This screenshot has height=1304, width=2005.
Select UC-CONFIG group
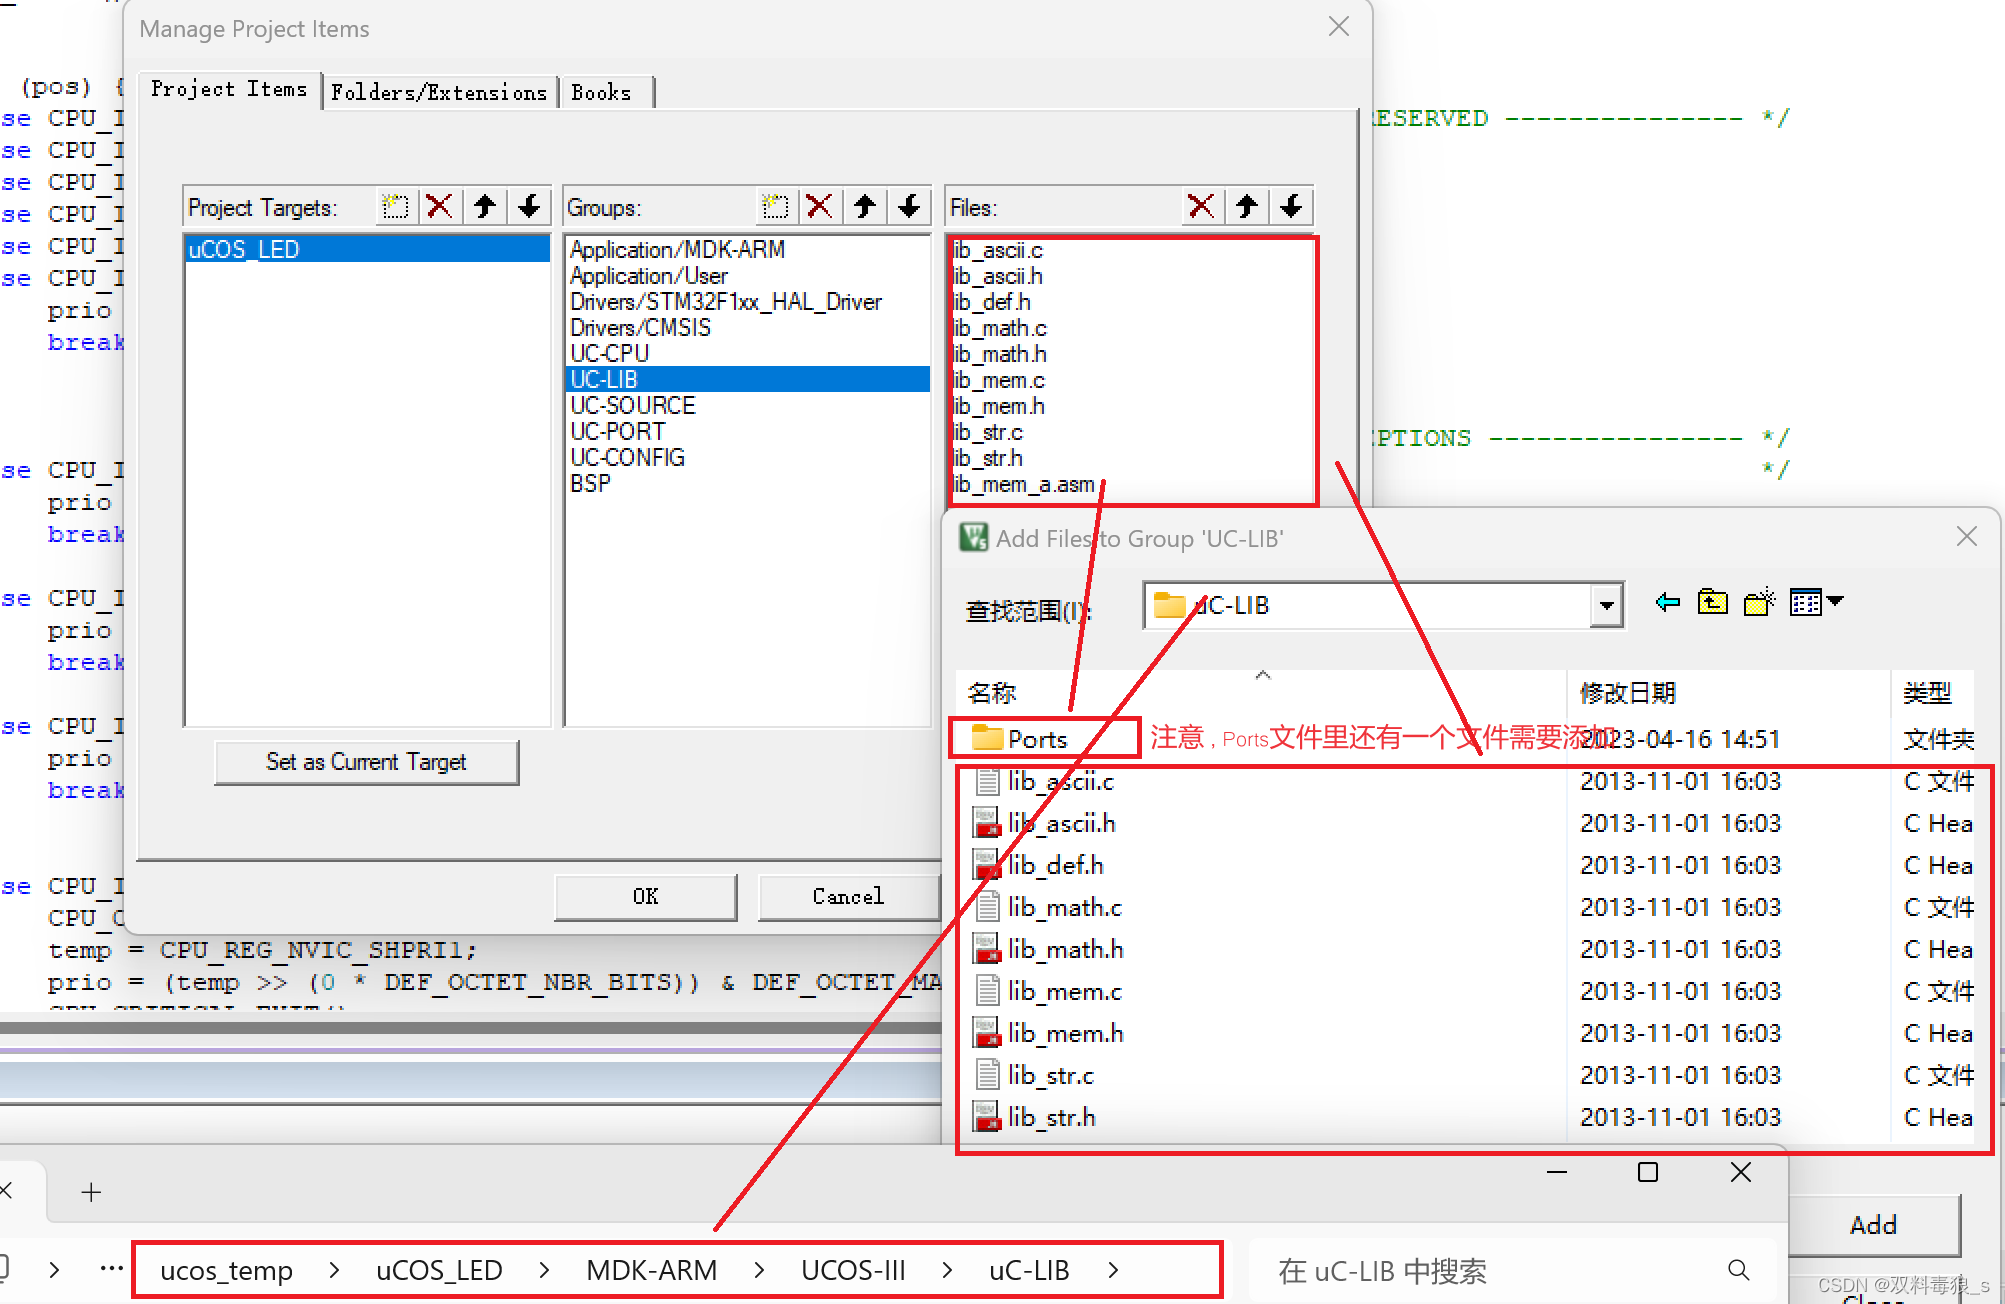click(747, 457)
